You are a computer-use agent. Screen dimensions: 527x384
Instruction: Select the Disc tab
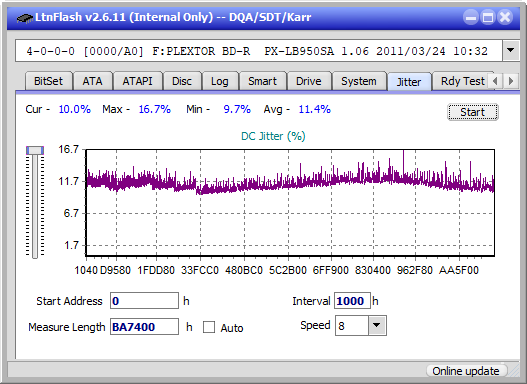click(182, 81)
